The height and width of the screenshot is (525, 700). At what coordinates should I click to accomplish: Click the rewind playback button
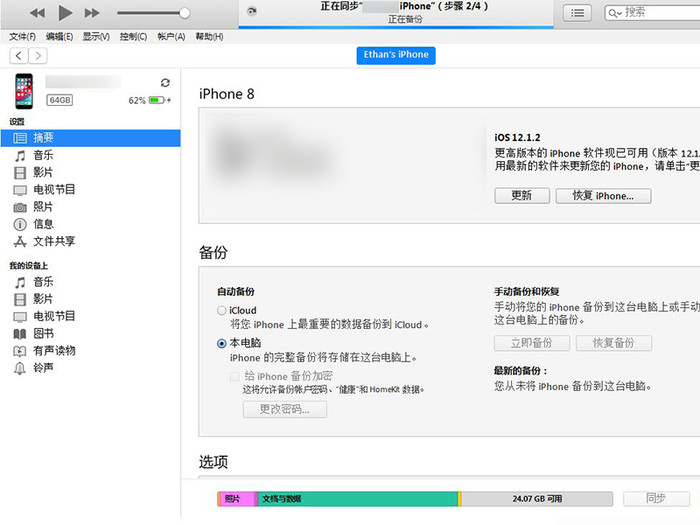(38, 13)
